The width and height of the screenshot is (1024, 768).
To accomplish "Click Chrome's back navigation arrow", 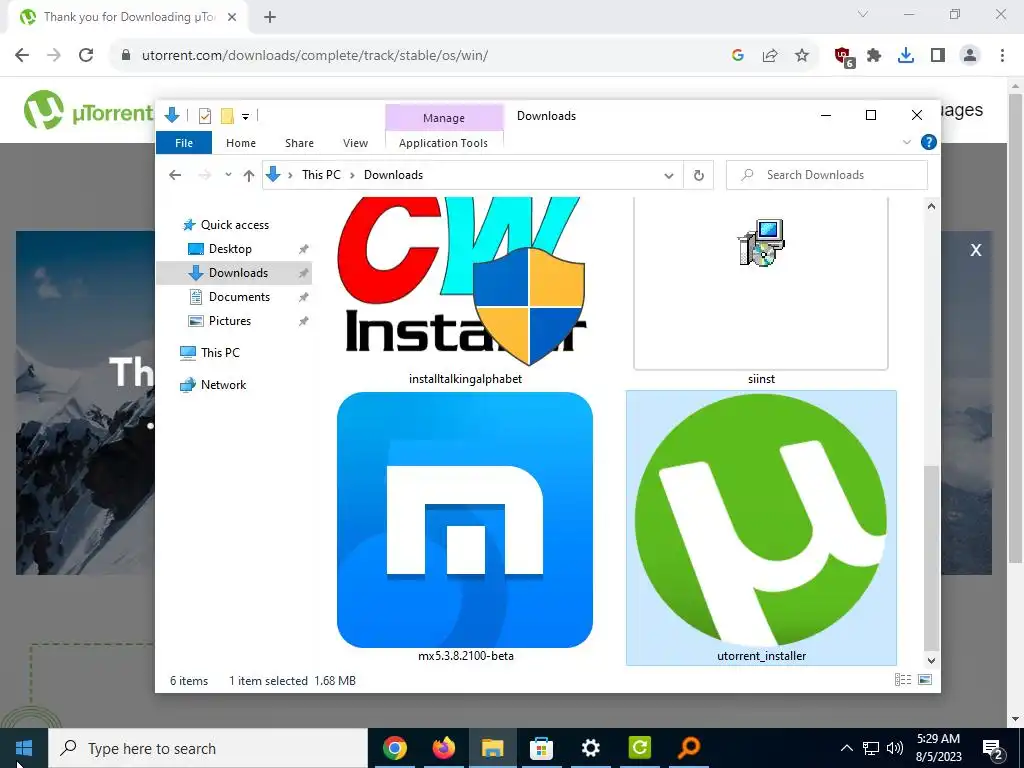I will pyautogui.click(x=22, y=56).
